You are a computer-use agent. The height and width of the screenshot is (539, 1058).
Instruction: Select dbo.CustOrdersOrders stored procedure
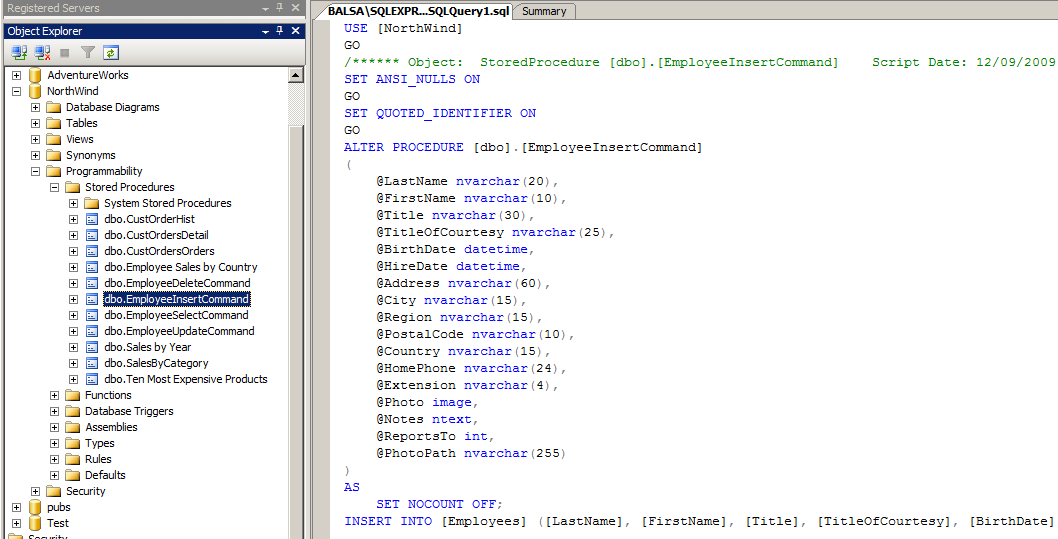coord(159,251)
